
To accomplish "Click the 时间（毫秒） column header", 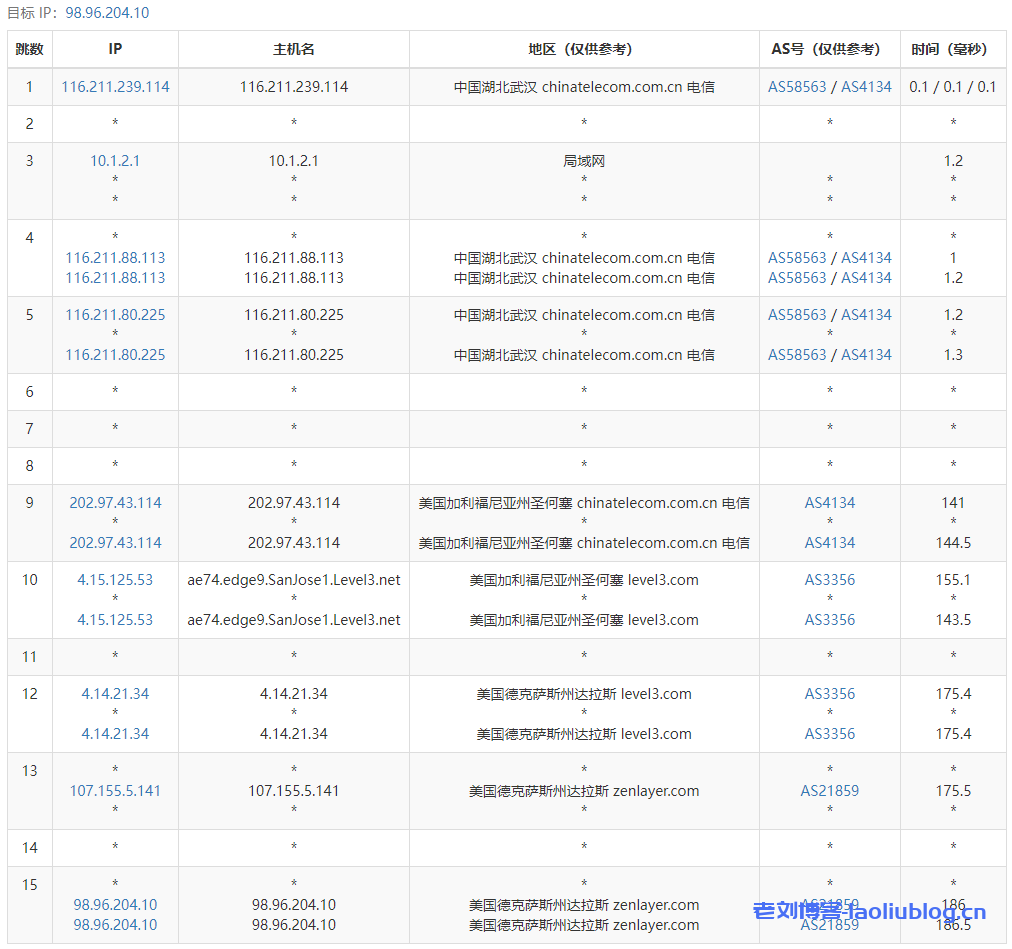I will click(x=952, y=49).
